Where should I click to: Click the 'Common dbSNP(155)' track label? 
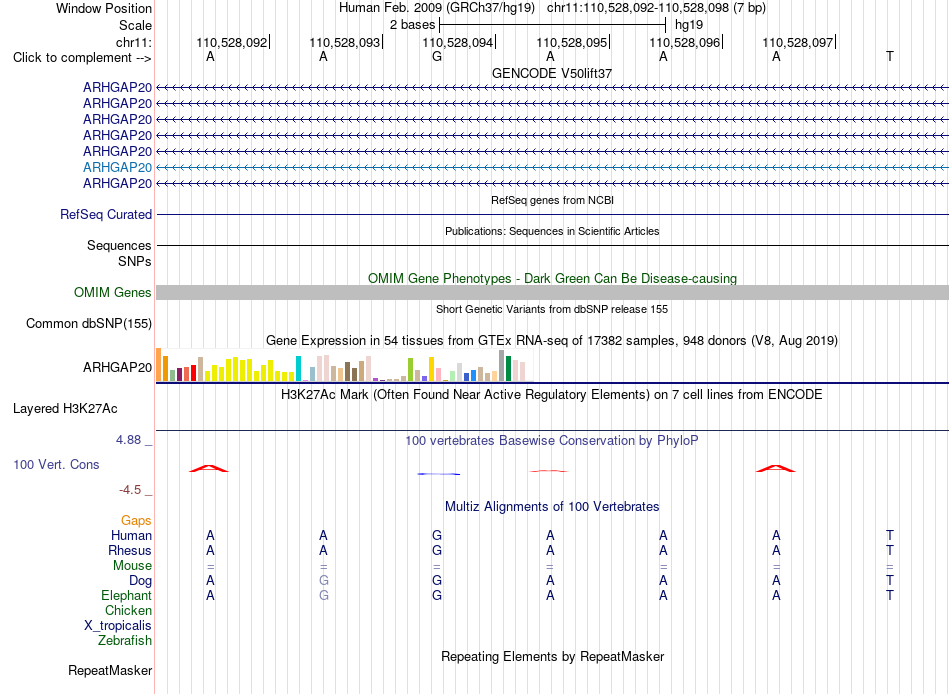pyautogui.click(x=88, y=323)
